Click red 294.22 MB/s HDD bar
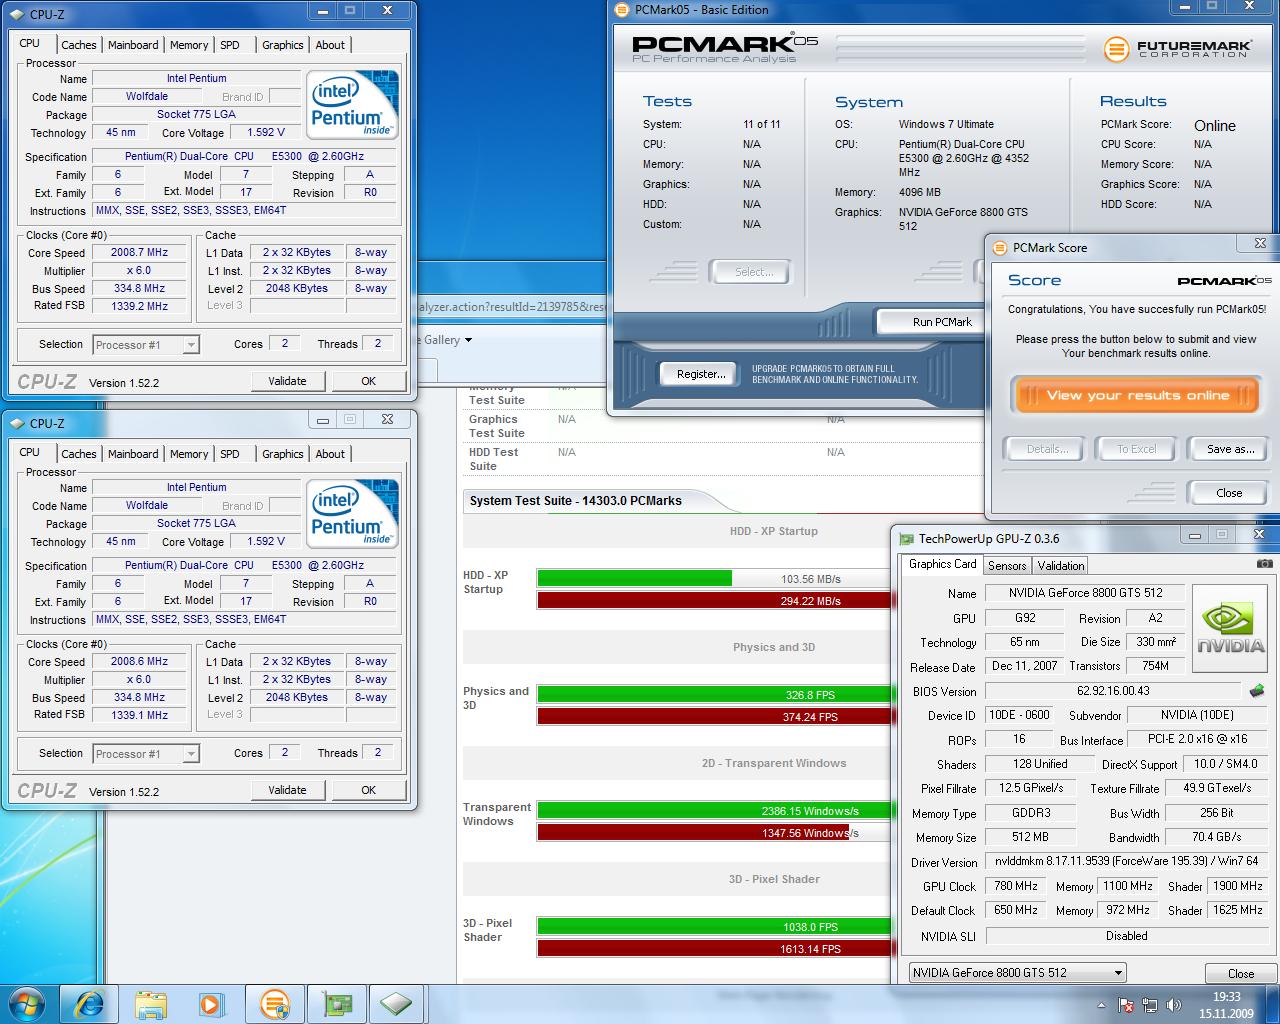 [715, 600]
